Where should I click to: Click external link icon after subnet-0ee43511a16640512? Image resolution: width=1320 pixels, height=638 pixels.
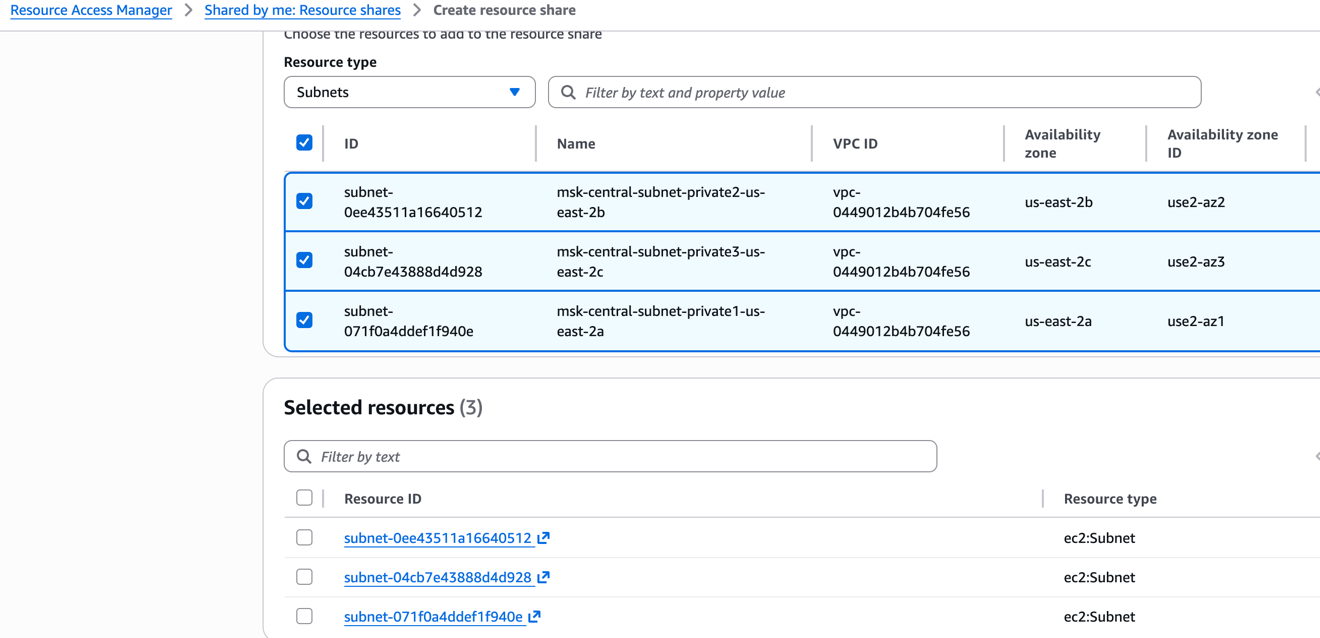coord(543,538)
